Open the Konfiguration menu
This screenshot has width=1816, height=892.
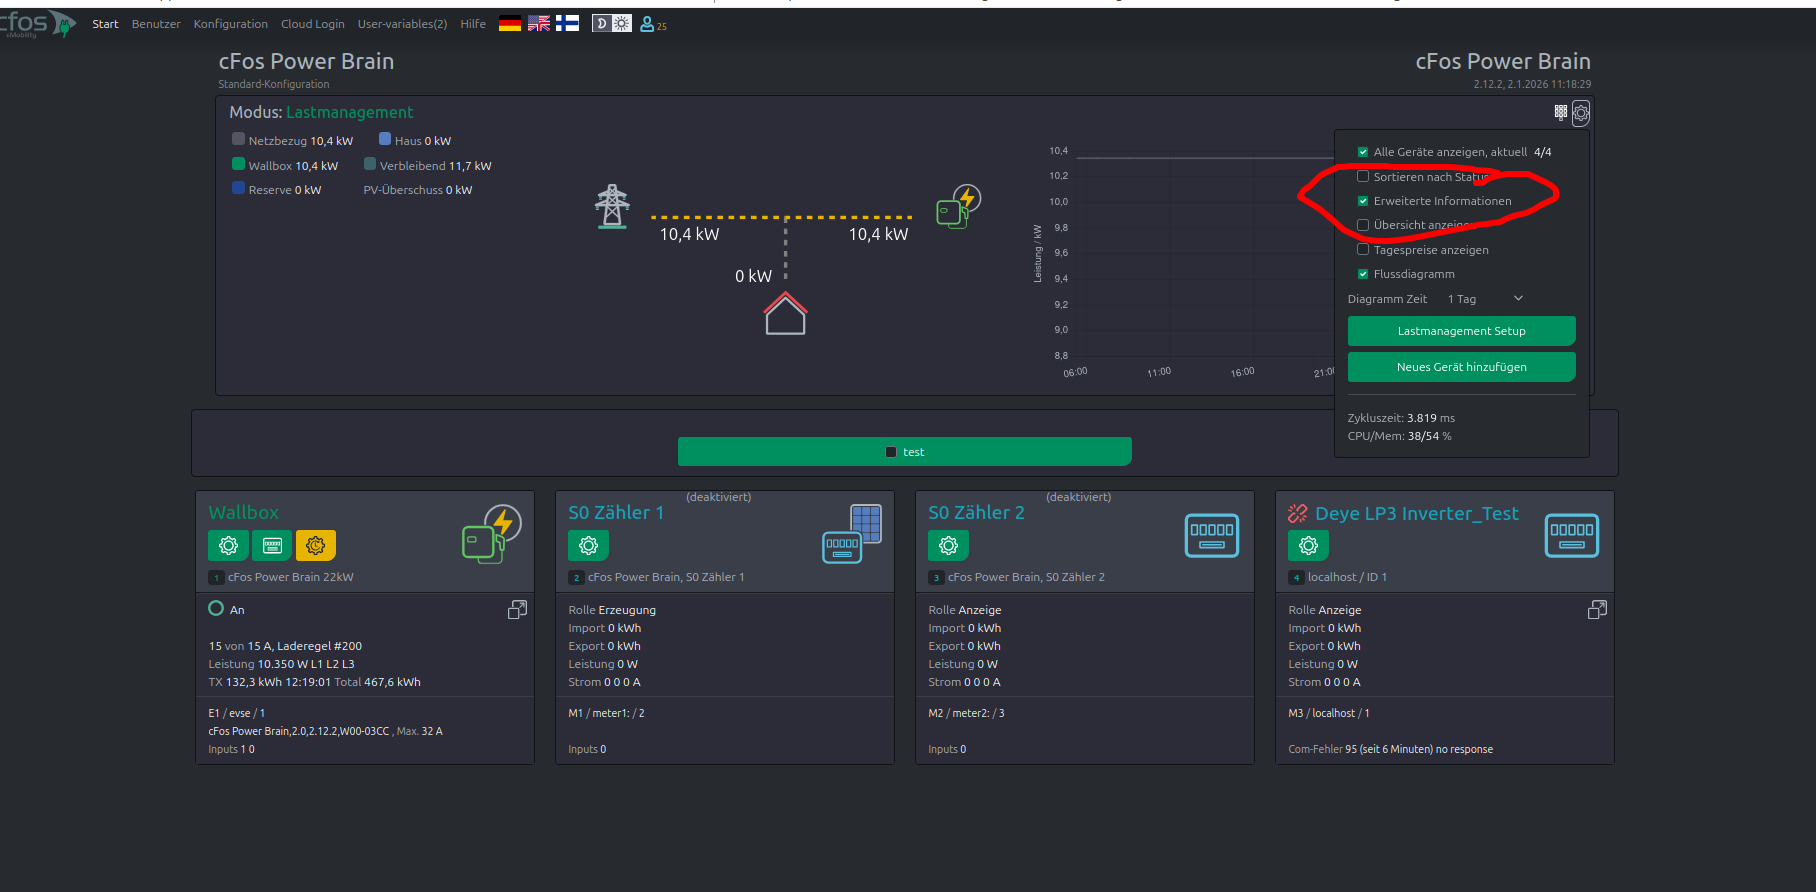(230, 24)
